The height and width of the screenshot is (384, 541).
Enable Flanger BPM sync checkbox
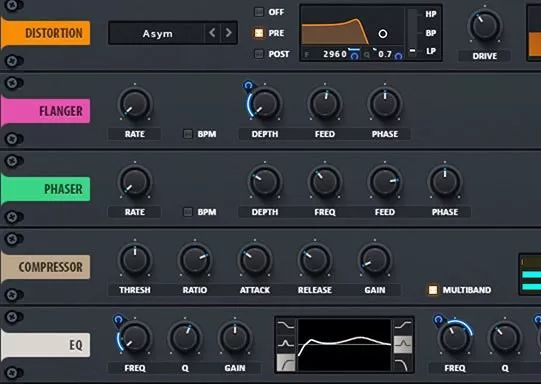pyautogui.click(x=188, y=134)
